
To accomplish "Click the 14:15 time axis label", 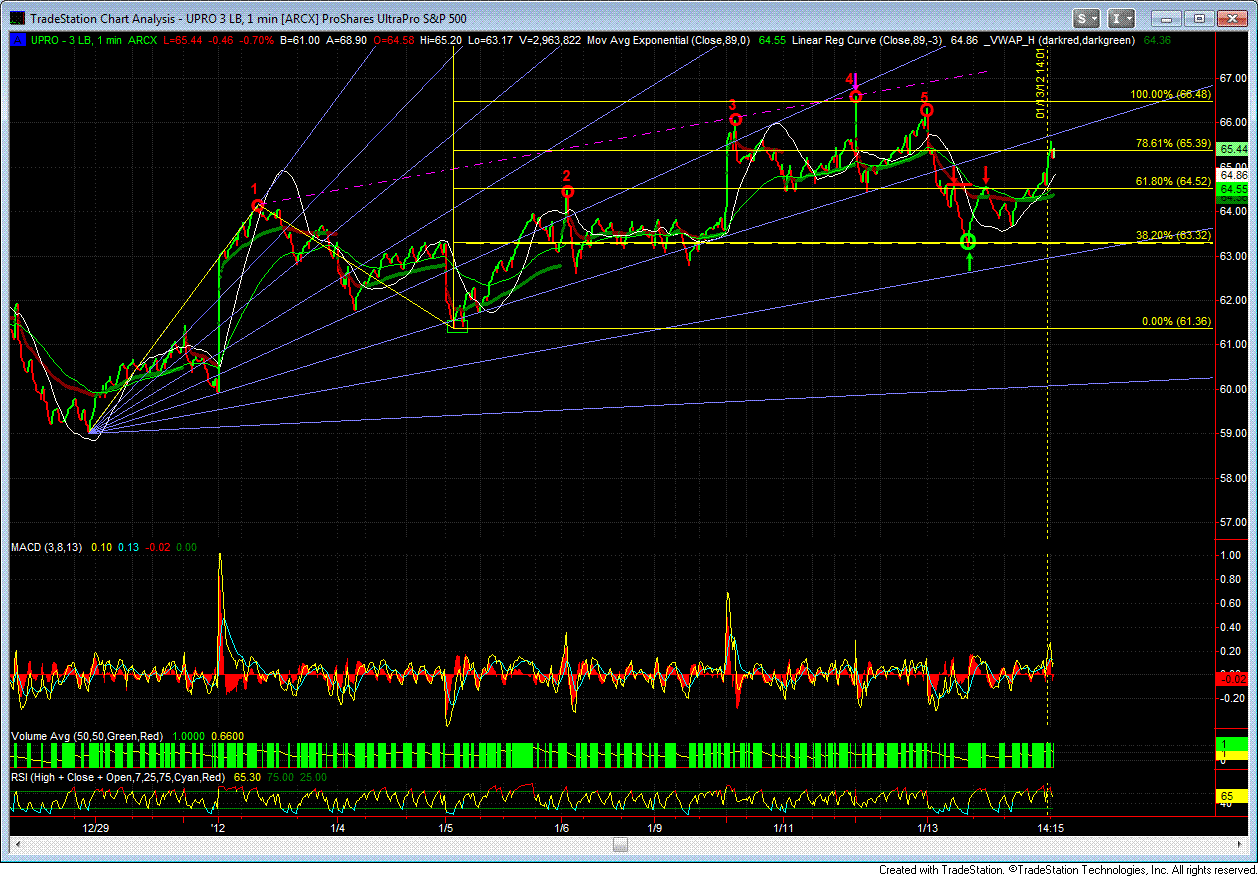I will point(1049,828).
